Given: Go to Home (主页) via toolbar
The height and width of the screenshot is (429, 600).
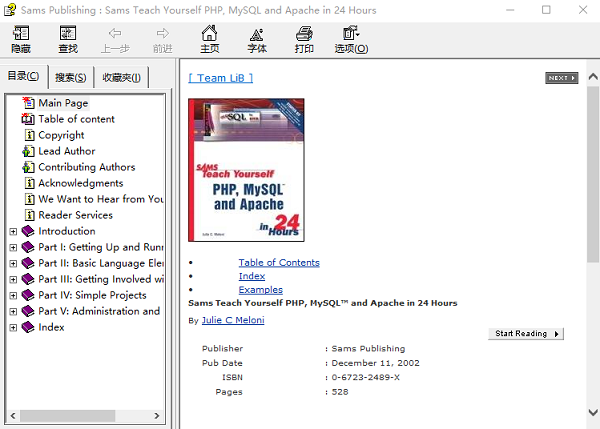Looking at the screenshot, I should pos(209,40).
